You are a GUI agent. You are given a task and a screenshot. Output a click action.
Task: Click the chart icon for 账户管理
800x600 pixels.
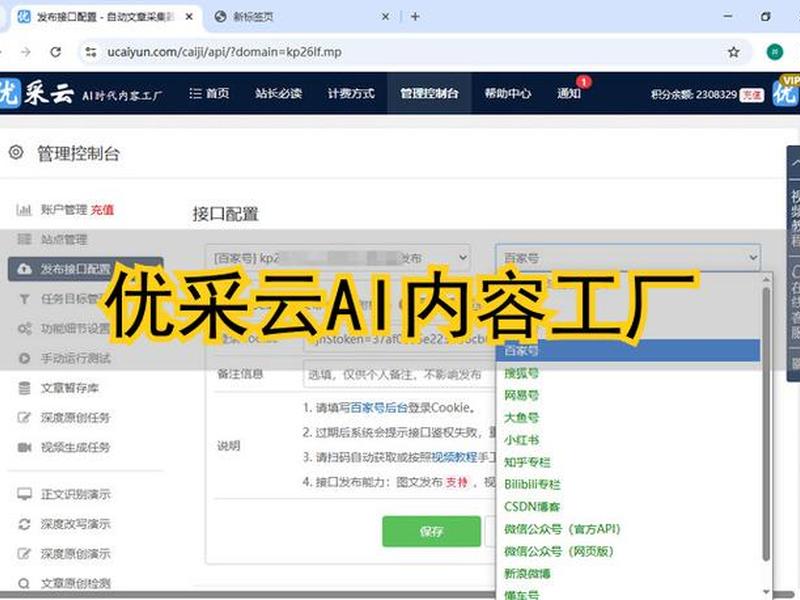tap(24, 209)
